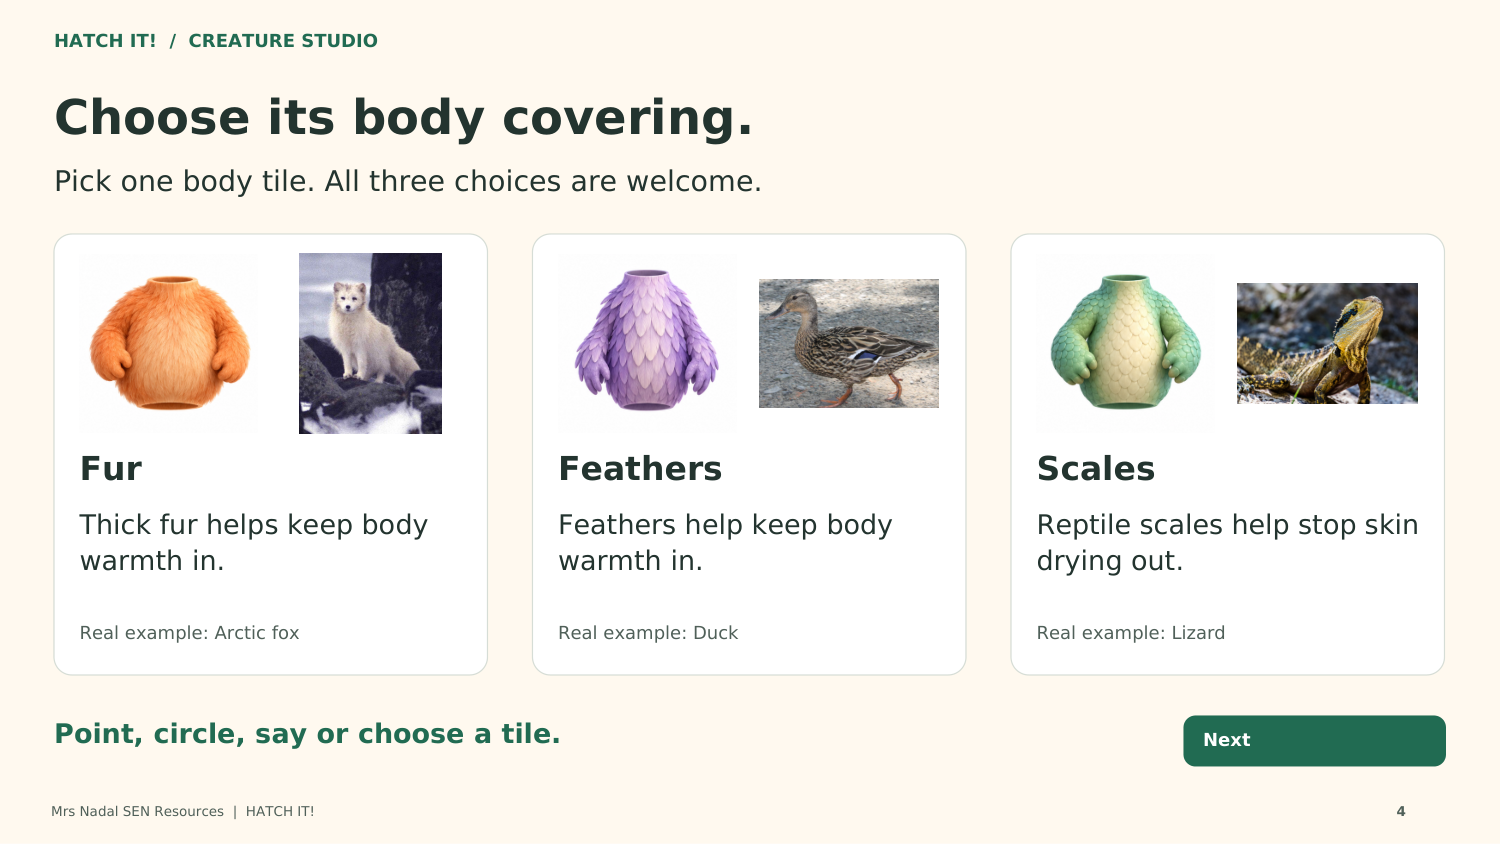Screen dimensions: 1500x844
Task: Select the purple feathered body icon
Action: pos(647,340)
